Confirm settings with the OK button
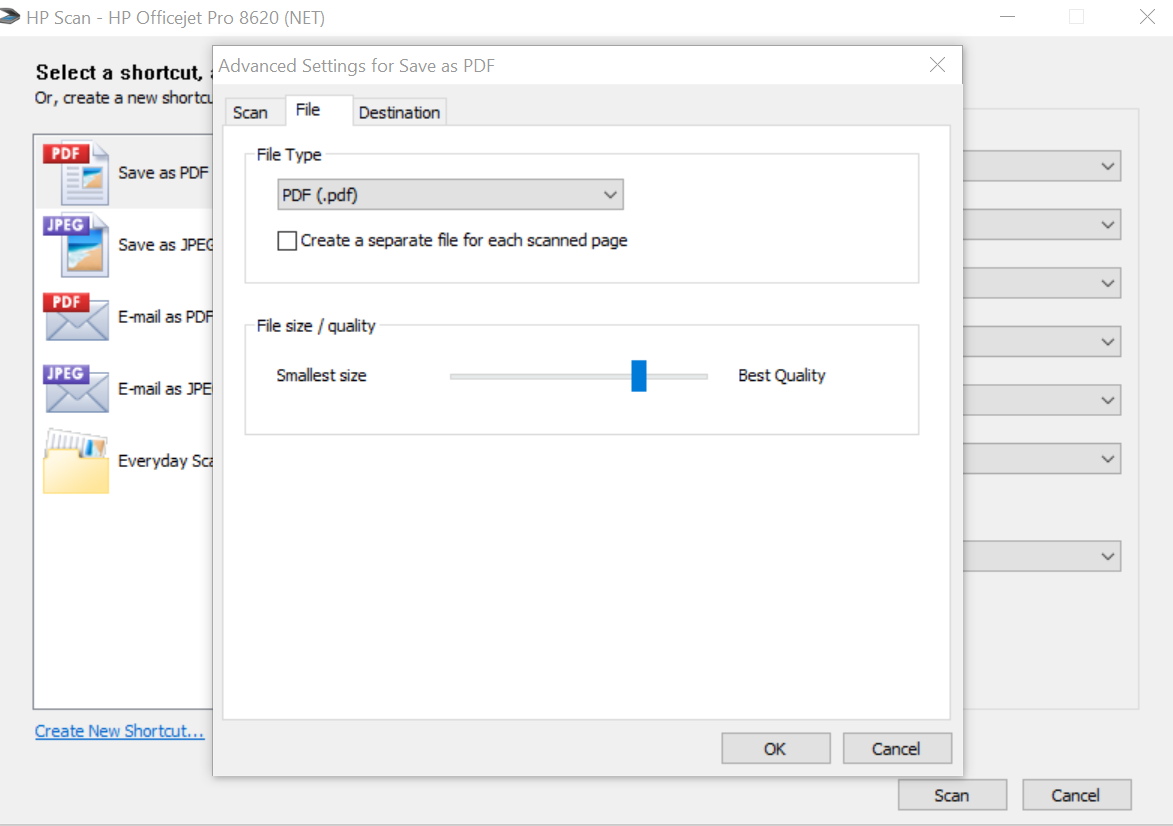 [x=775, y=748]
